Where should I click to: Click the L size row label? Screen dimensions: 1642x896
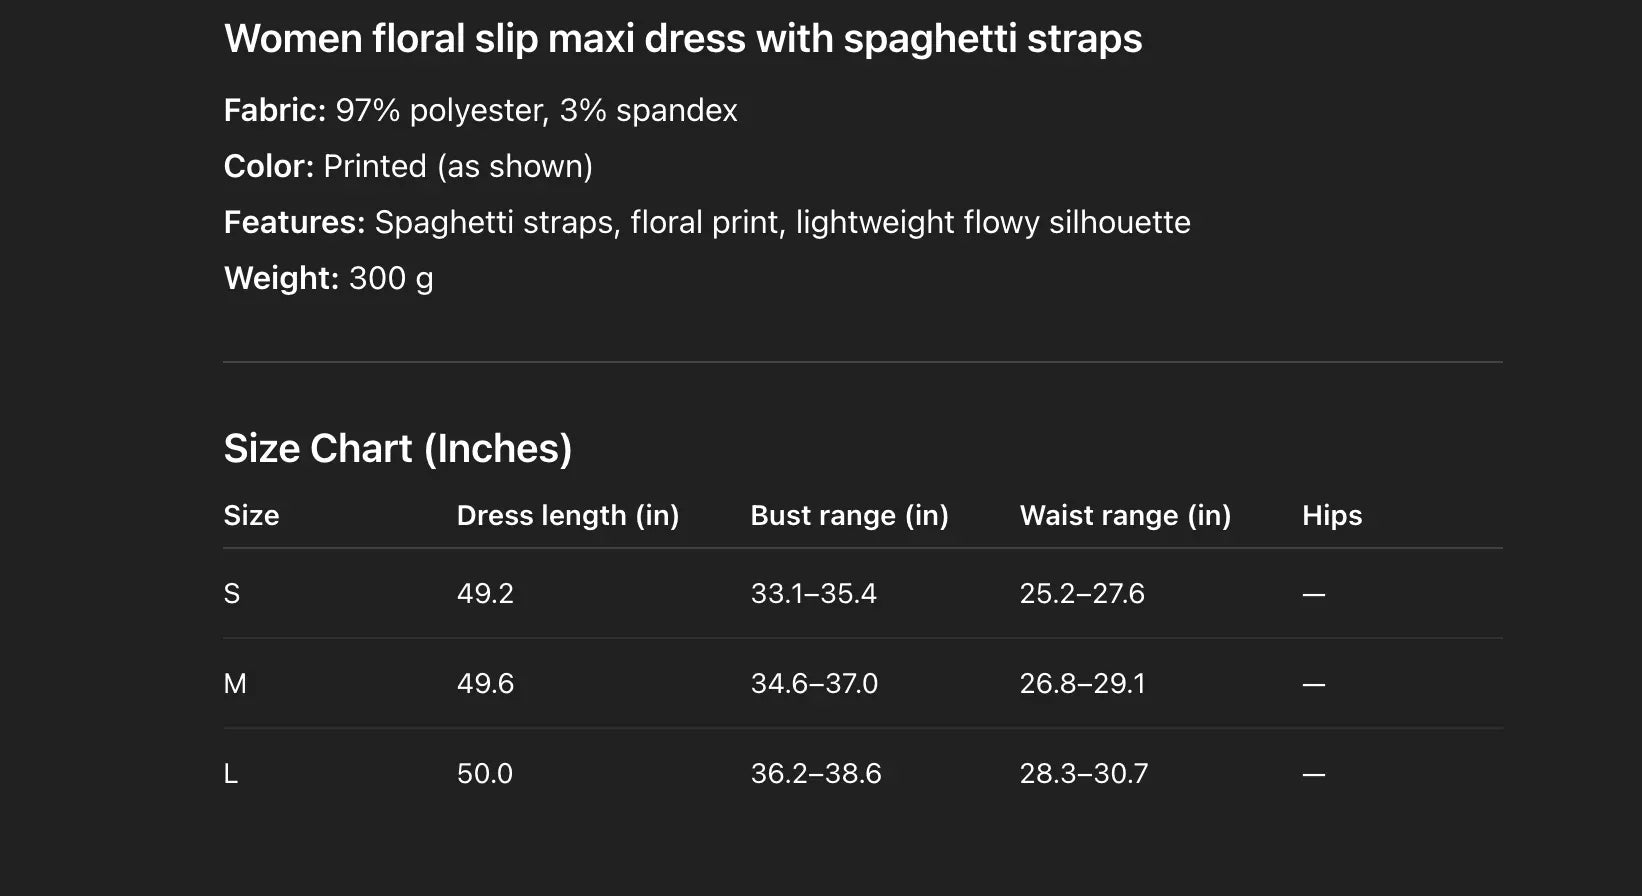click(x=231, y=774)
